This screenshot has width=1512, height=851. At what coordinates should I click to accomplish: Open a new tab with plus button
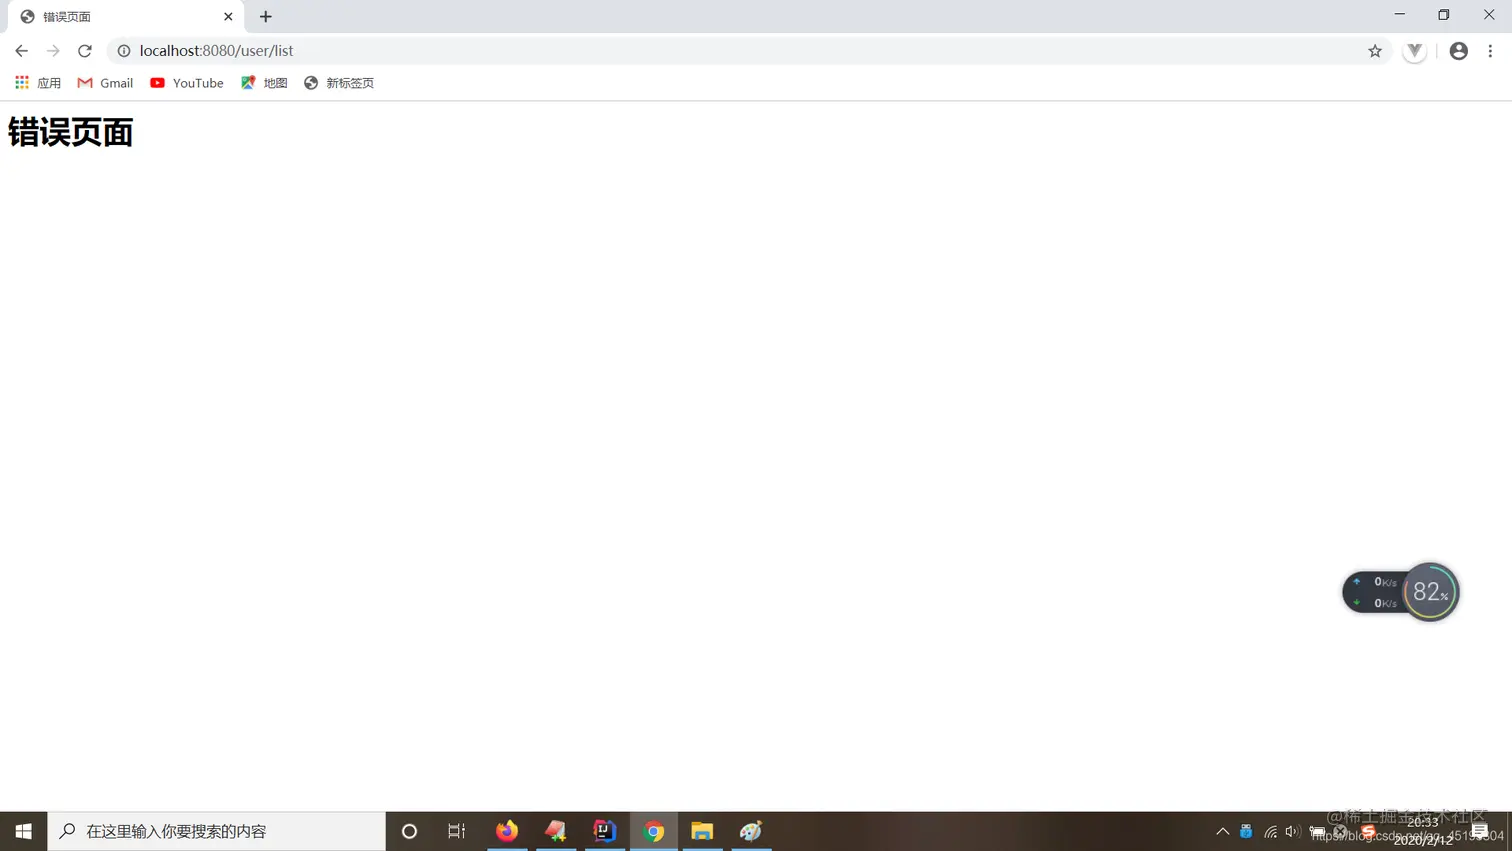266,17
